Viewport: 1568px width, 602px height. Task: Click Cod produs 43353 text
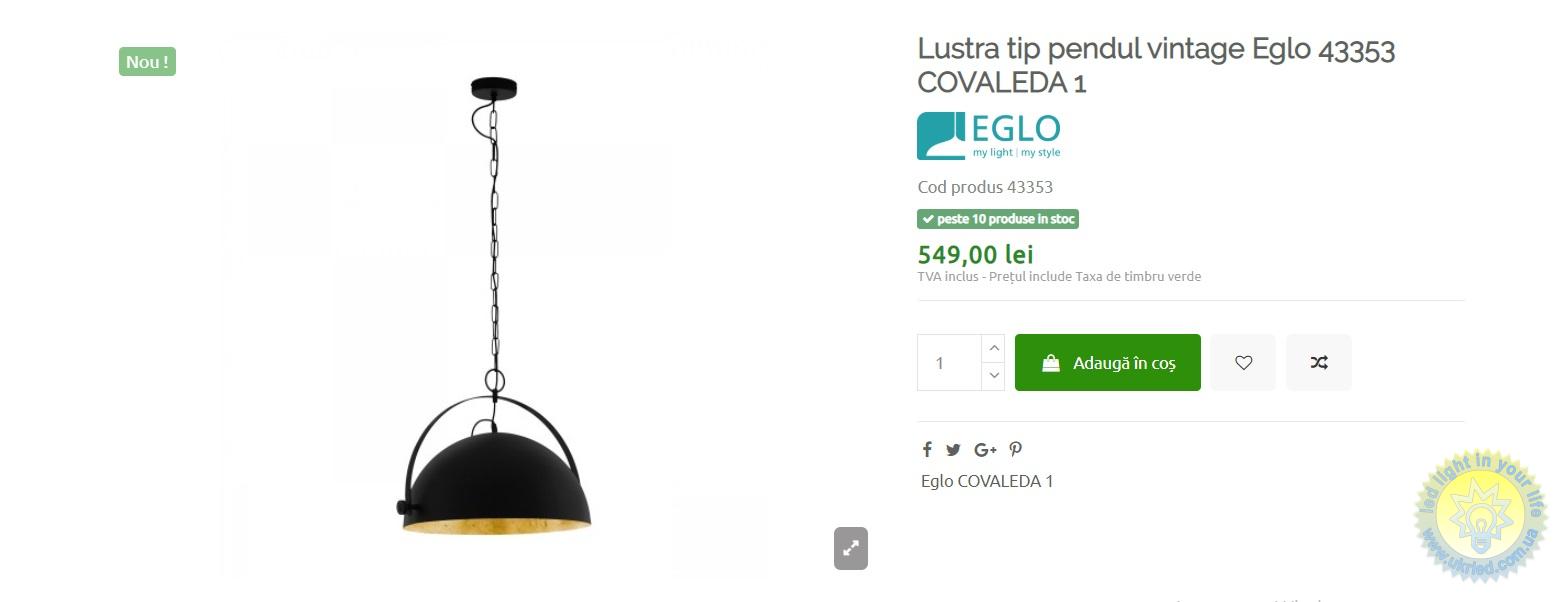coord(985,187)
